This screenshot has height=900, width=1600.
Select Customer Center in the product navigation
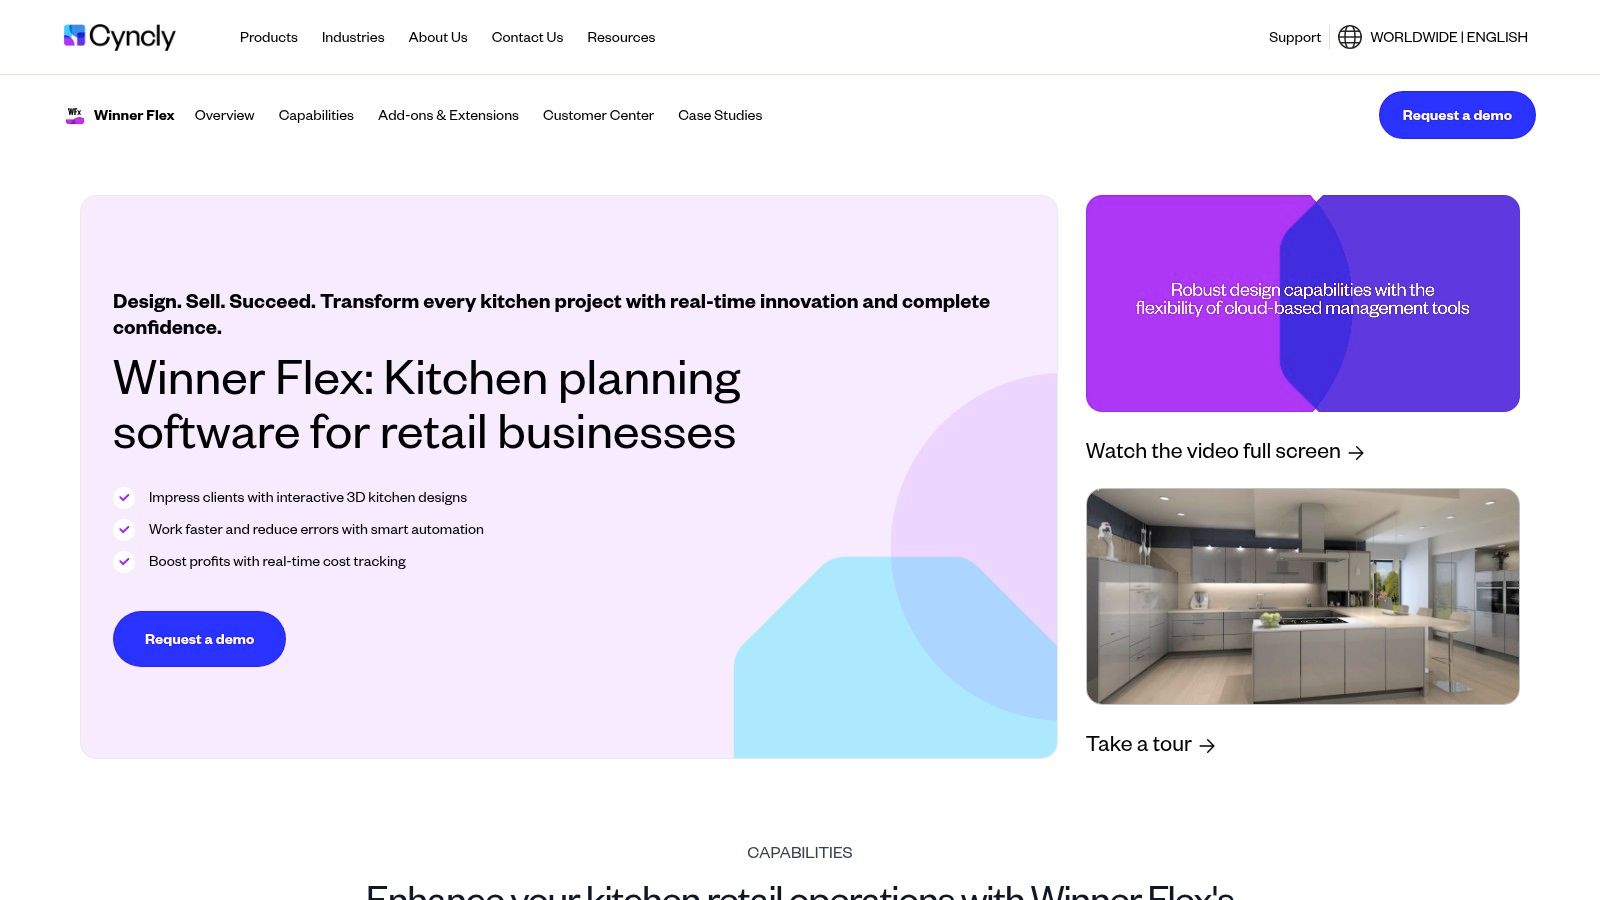[598, 115]
